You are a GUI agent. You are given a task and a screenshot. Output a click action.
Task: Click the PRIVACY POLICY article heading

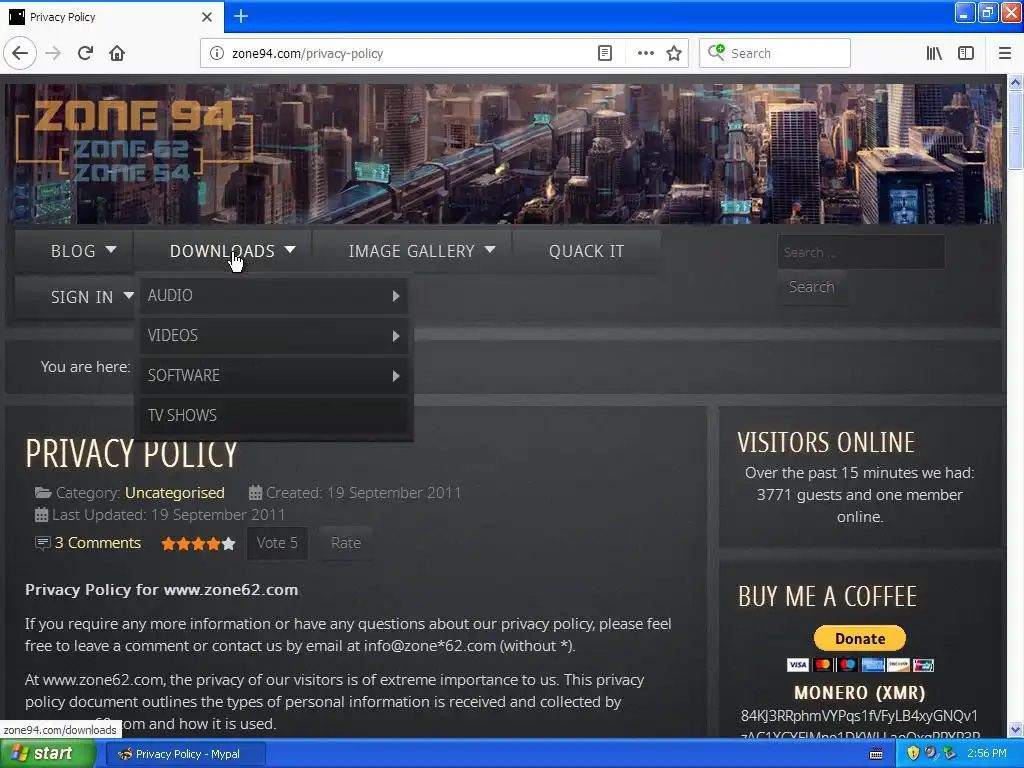tap(131, 453)
